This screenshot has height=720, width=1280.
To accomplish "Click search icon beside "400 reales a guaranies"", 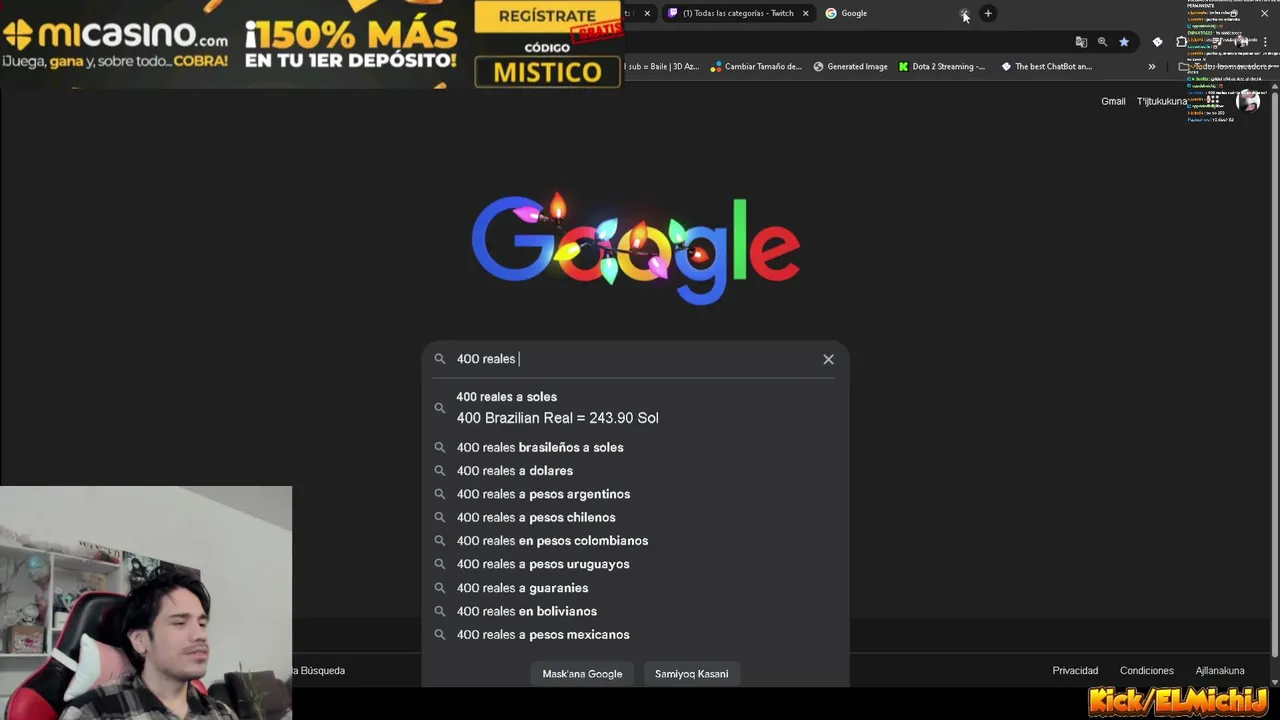I will point(439,588).
